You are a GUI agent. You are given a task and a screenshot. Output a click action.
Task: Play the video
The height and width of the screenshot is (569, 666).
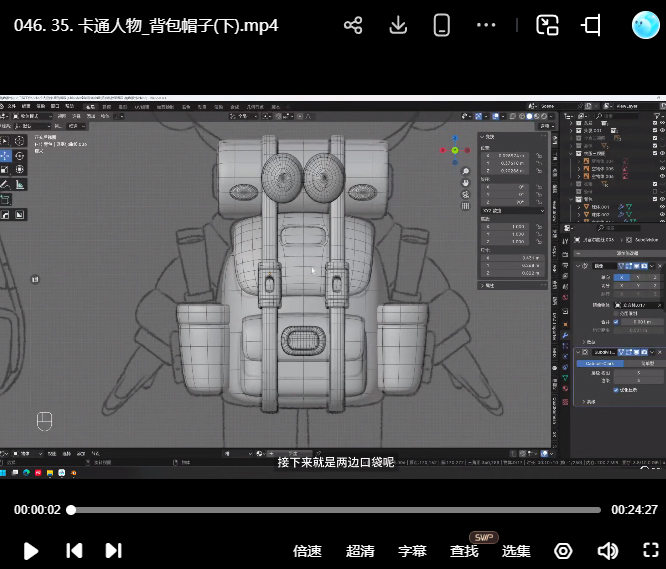(x=30, y=551)
